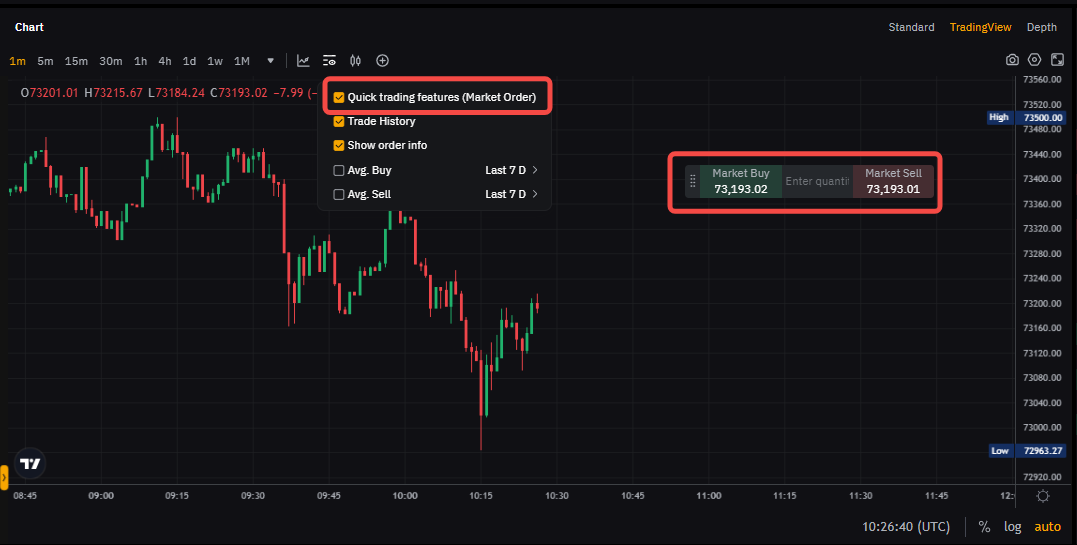This screenshot has width=1077, height=545.
Task: Open the indicators chart icon
Action: (303, 60)
